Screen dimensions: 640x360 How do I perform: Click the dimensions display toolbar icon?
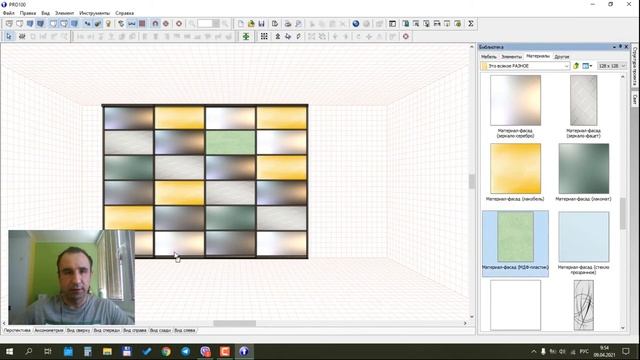(131, 24)
